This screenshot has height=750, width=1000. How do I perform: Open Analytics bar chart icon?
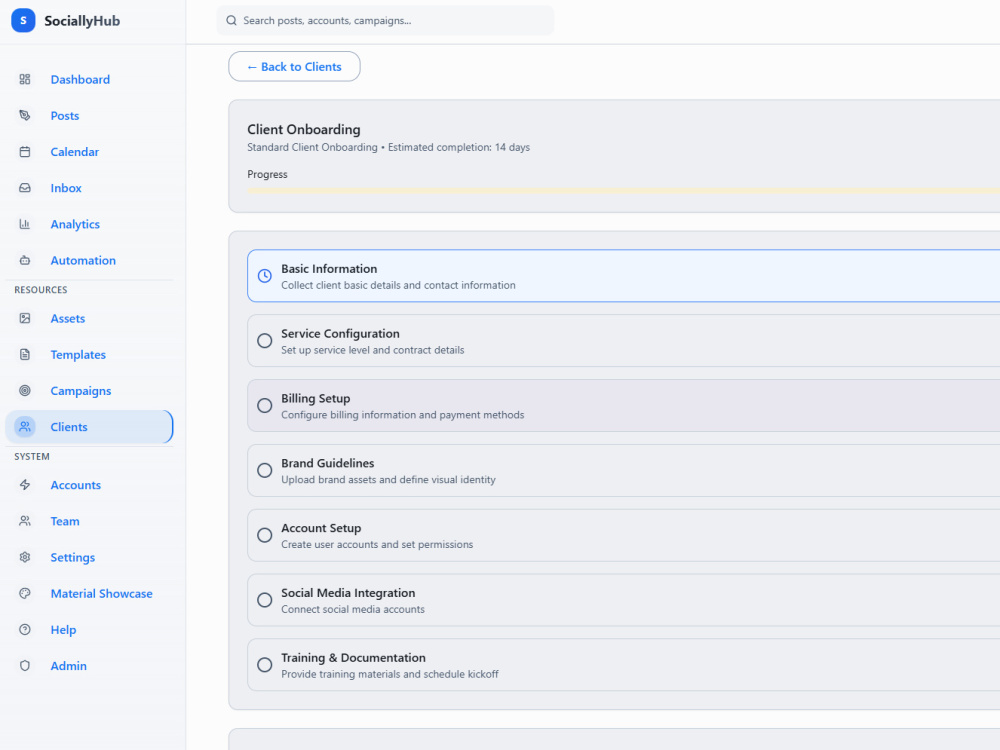coord(25,224)
